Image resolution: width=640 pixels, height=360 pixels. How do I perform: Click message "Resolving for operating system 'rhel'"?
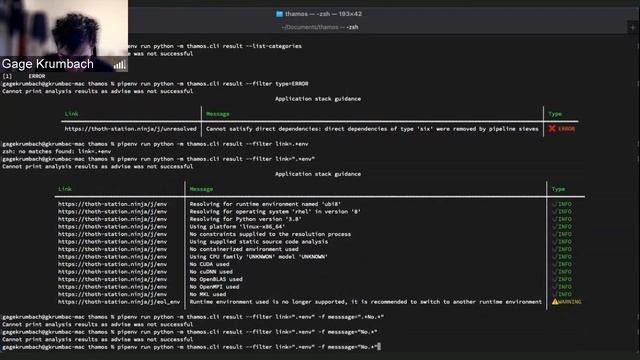coord(275,212)
